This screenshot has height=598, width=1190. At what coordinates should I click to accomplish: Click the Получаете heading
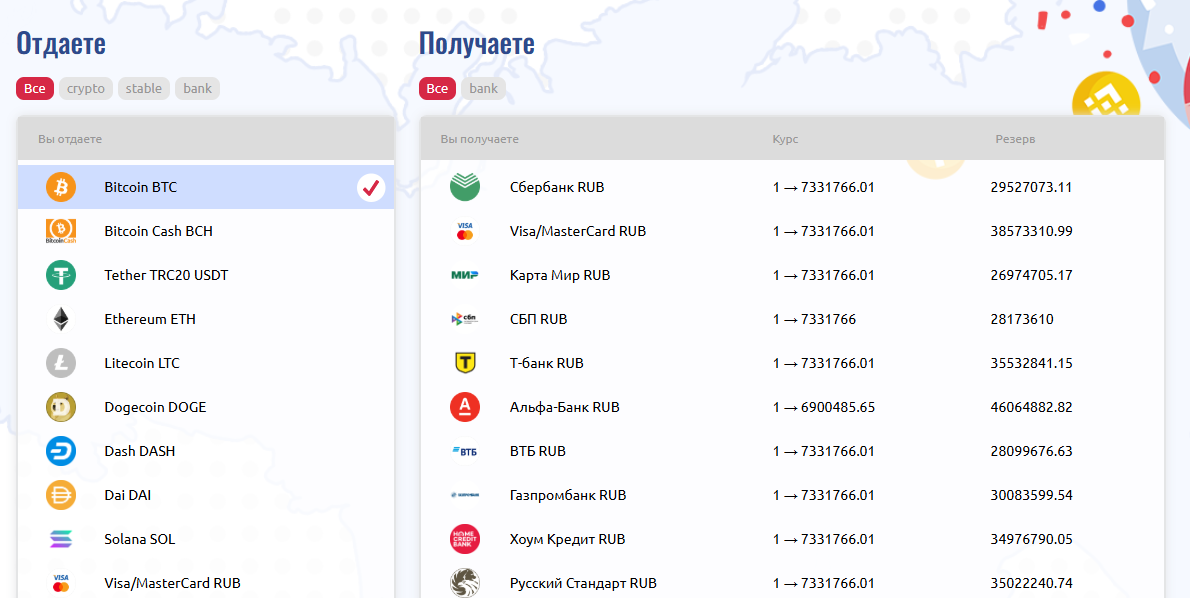[477, 43]
